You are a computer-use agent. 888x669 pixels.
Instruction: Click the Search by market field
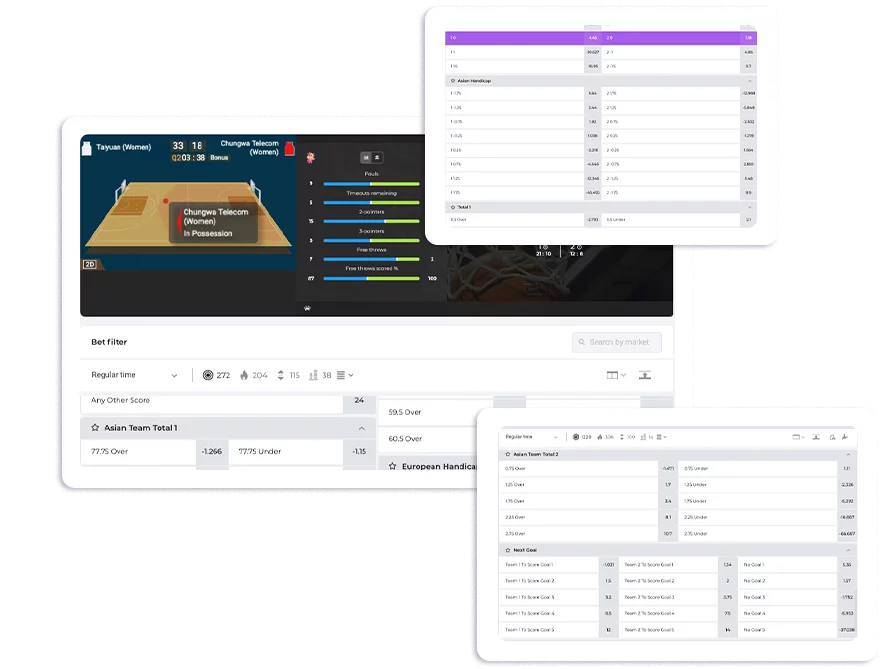pos(617,342)
